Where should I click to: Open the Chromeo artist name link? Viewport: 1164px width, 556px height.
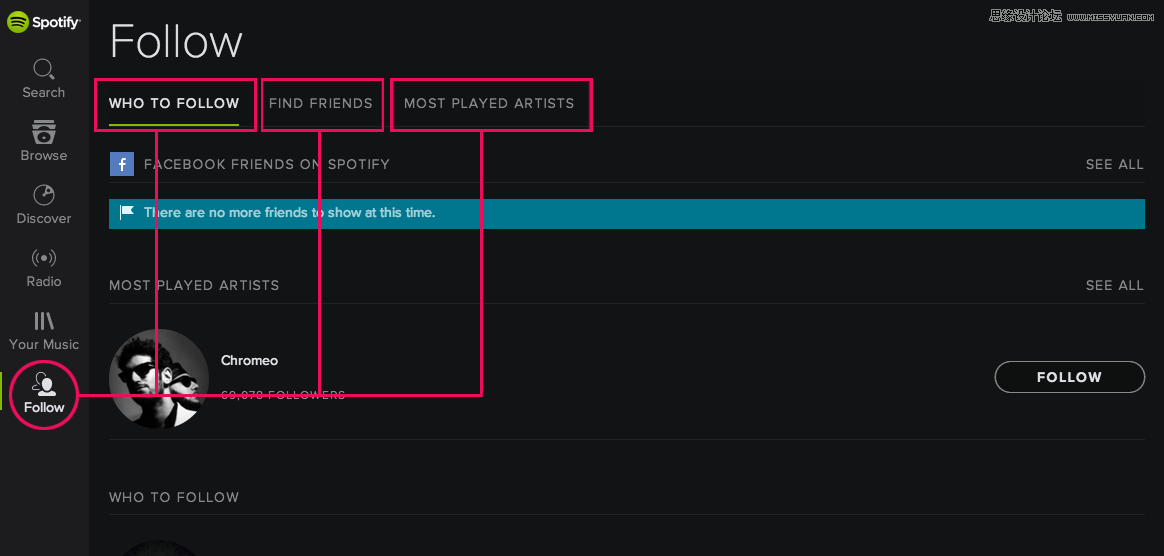point(249,361)
